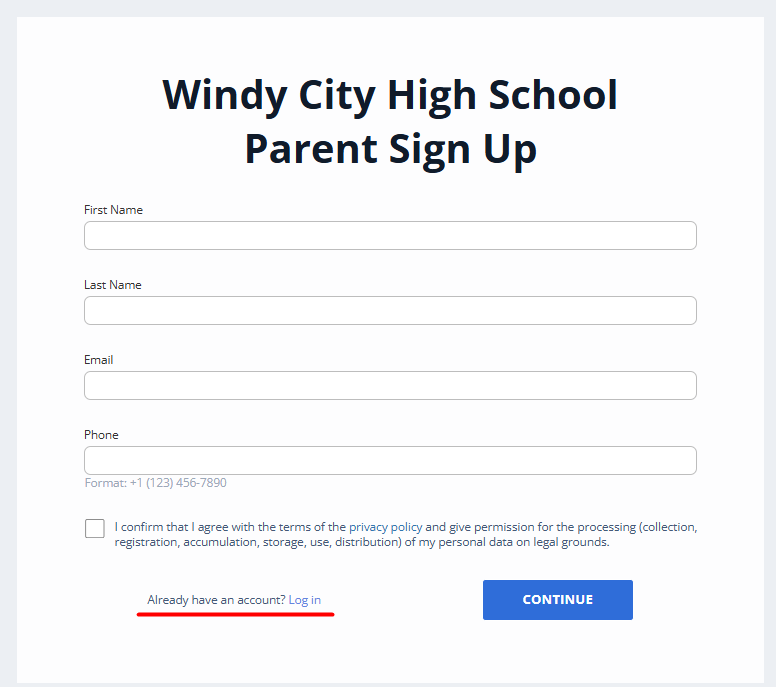Click the First Name input field
This screenshot has width=776, height=687.
tap(390, 236)
